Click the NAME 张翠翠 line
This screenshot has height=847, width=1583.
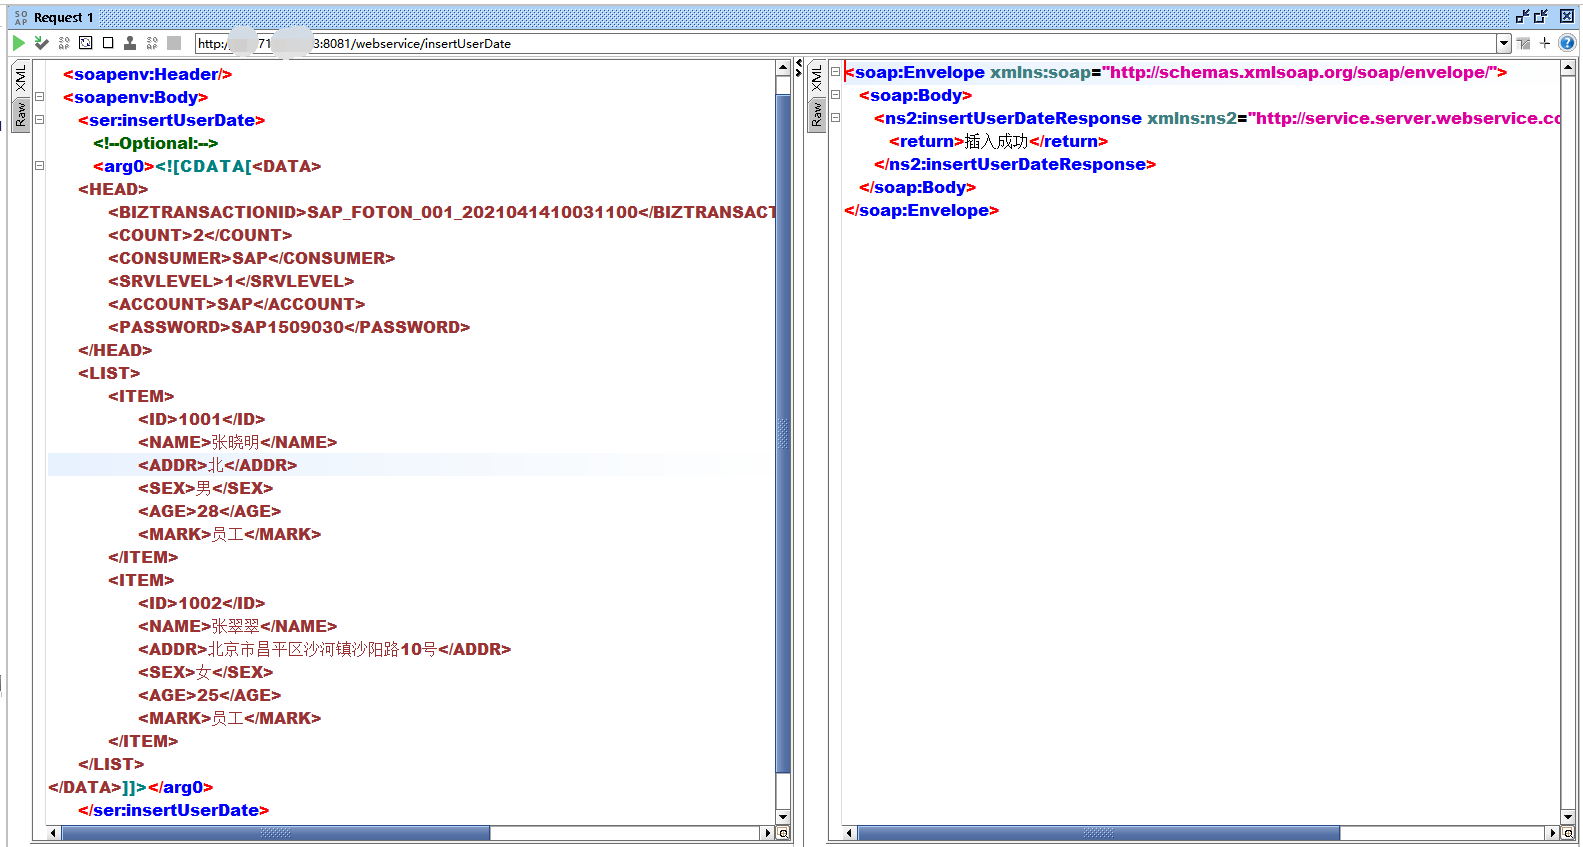tap(238, 626)
